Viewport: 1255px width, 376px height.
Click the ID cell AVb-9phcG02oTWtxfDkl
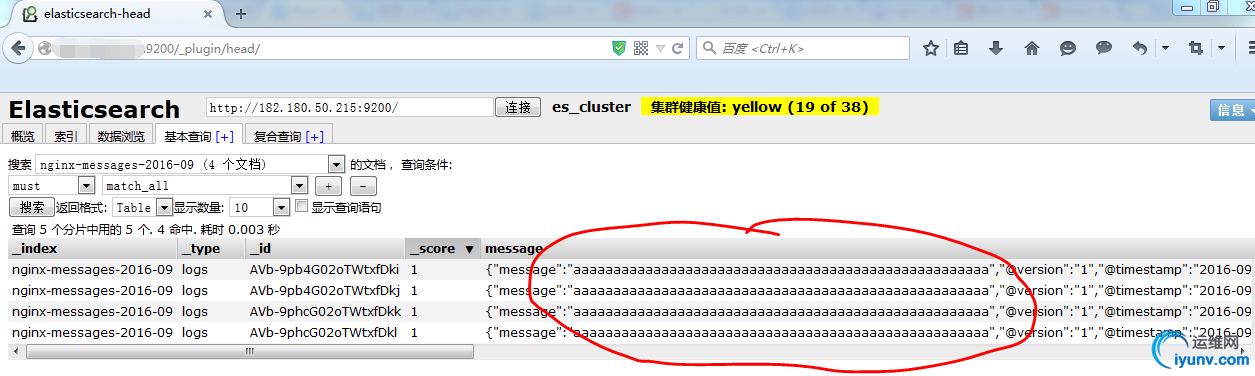click(x=324, y=332)
